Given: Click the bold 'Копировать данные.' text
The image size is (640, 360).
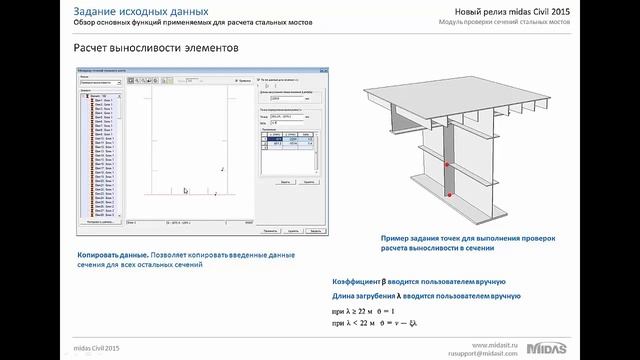Looking at the screenshot, I should tap(113, 255).
